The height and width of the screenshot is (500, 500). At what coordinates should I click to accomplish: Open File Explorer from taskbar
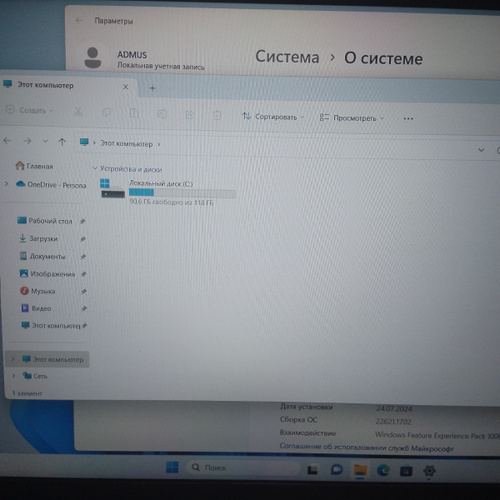360,470
